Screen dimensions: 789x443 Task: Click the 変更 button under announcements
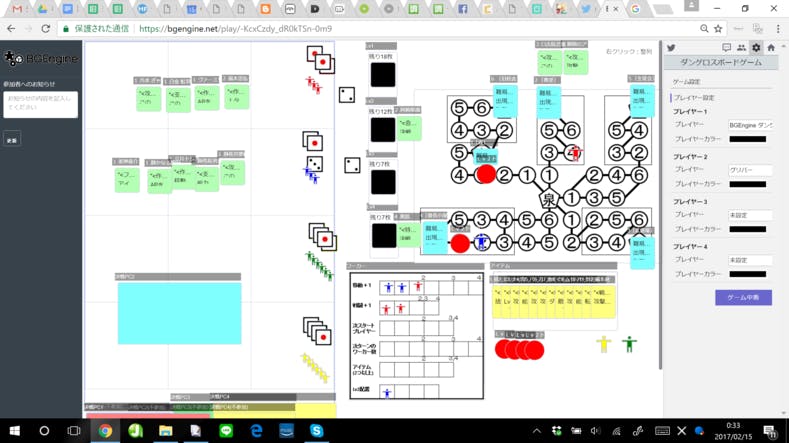tap(12, 140)
